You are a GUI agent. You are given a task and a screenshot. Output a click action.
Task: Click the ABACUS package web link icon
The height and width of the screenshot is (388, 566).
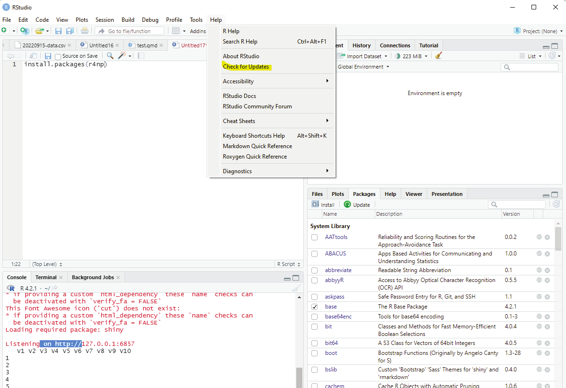(539, 254)
